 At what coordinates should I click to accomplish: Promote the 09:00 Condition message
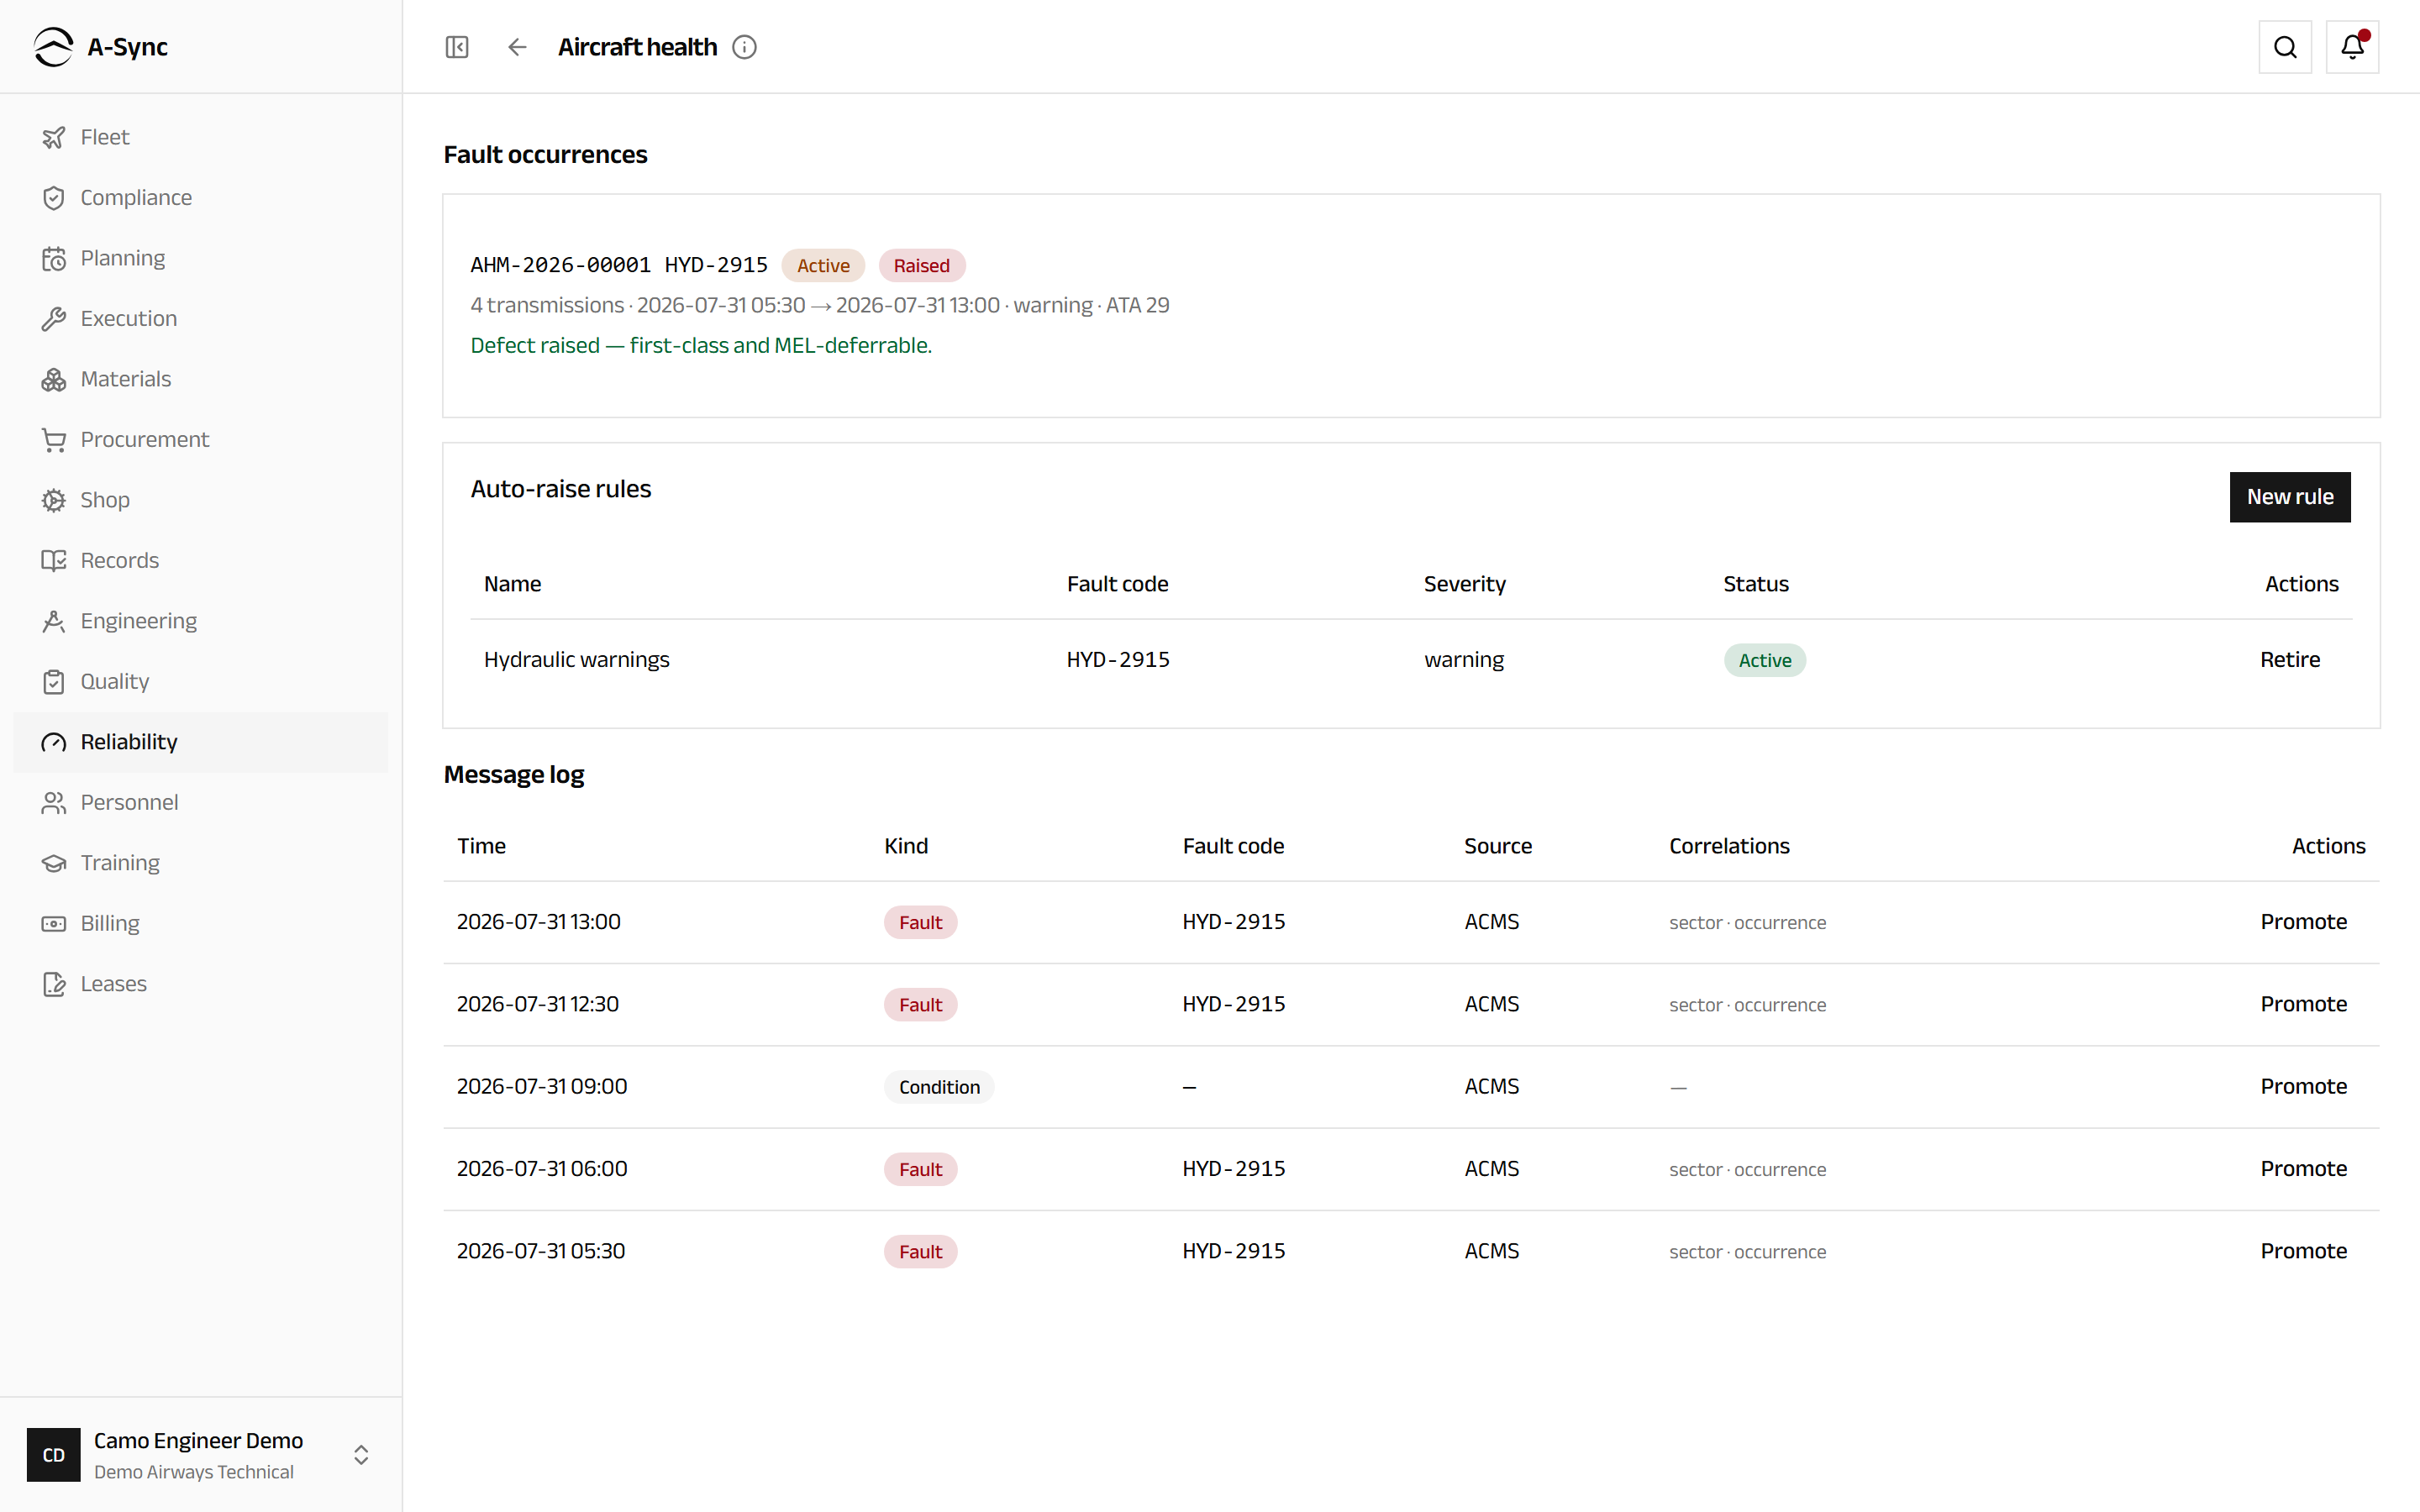click(x=2303, y=1086)
